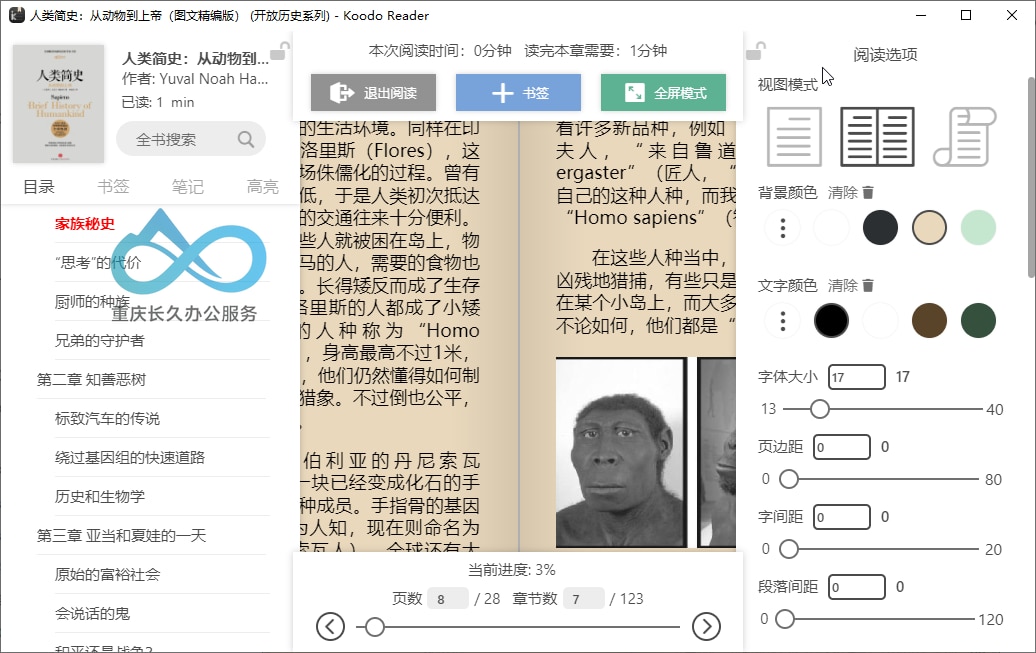The width and height of the screenshot is (1036, 653).
Task: Click the search magnifier icon
Action: 246,139
